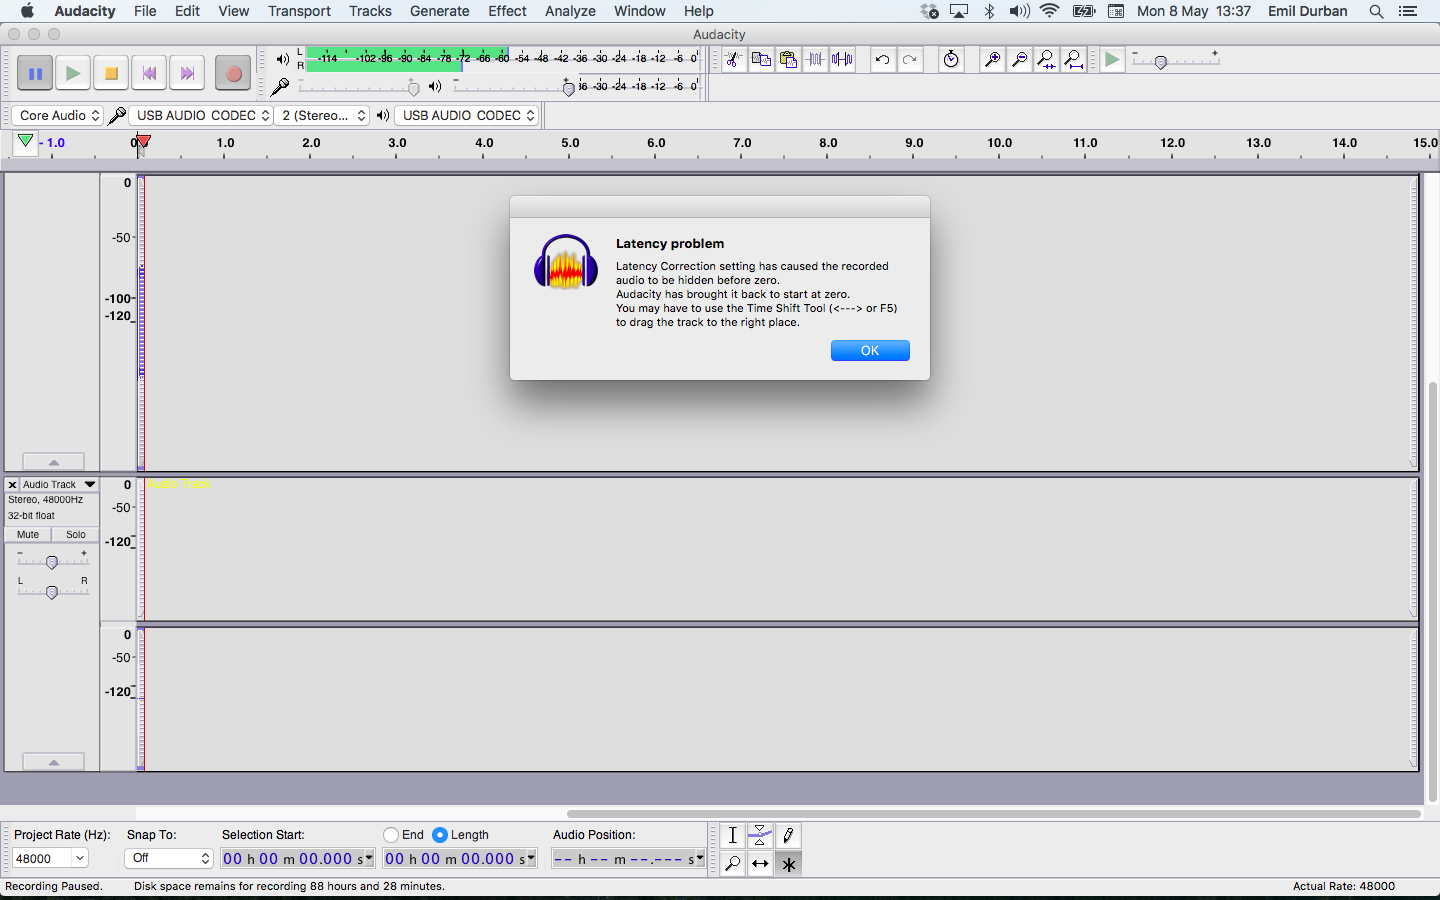
Task: Click the Cut scissors icon
Action: click(x=733, y=60)
